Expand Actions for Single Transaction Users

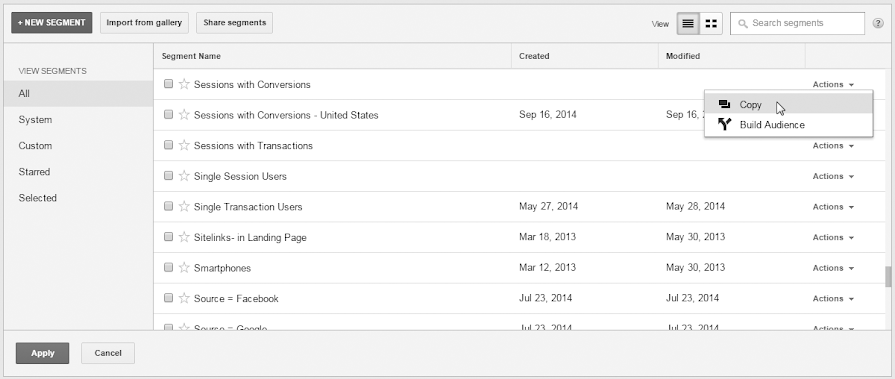pyautogui.click(x=833, y=207)
